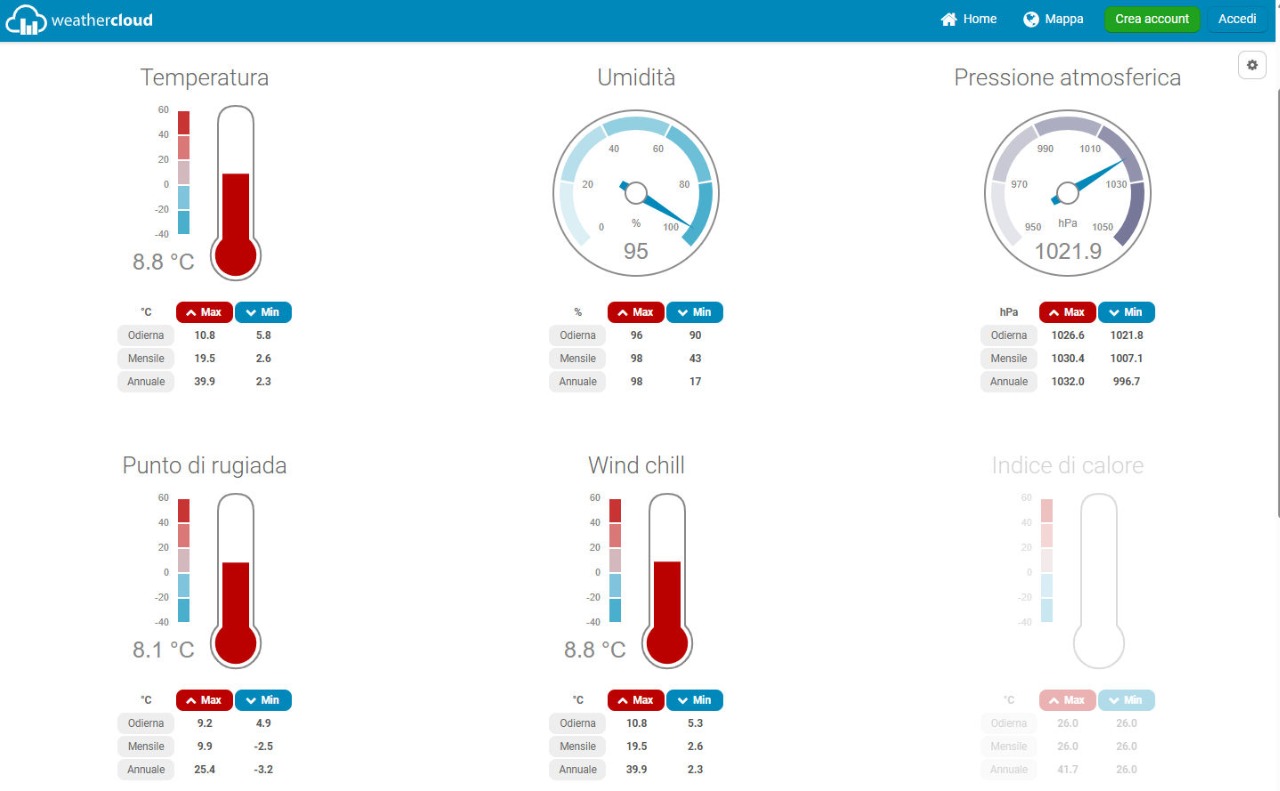This screenshot has height=791, width=1280.
Task: Click the Crea account button
Action: point(1151,19)
